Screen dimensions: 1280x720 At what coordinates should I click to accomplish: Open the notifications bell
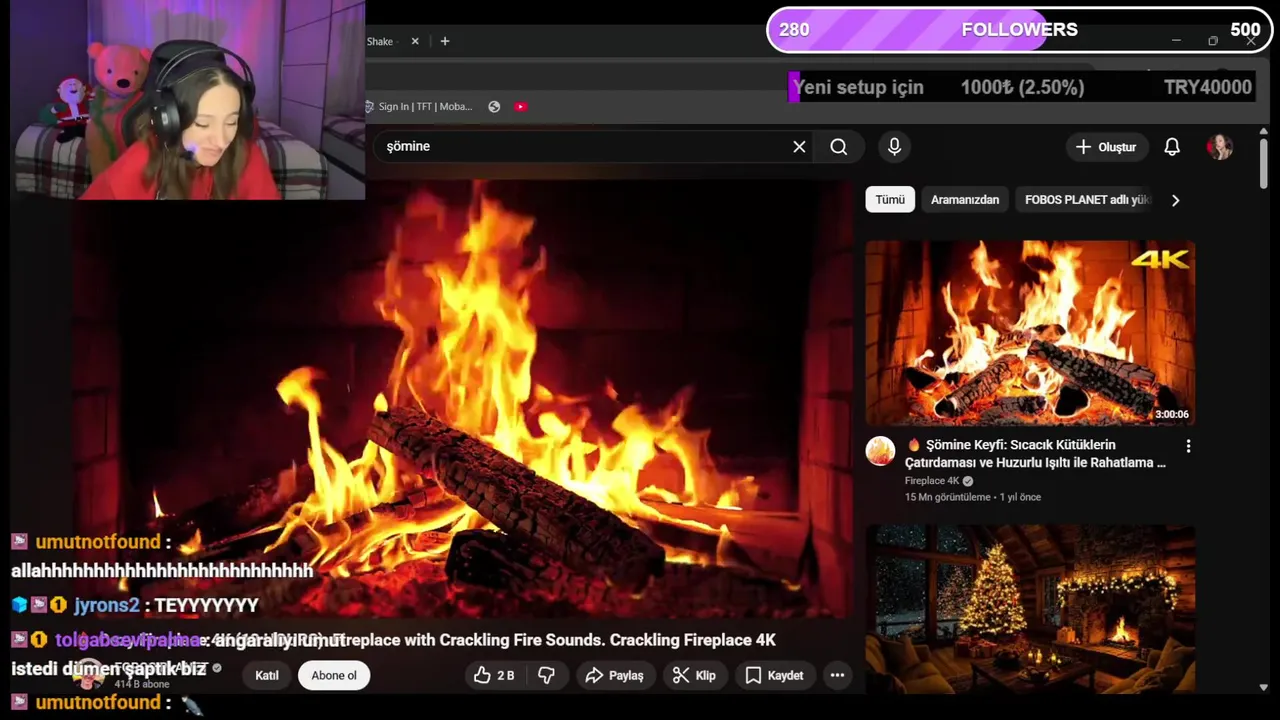click(1172, 147)
